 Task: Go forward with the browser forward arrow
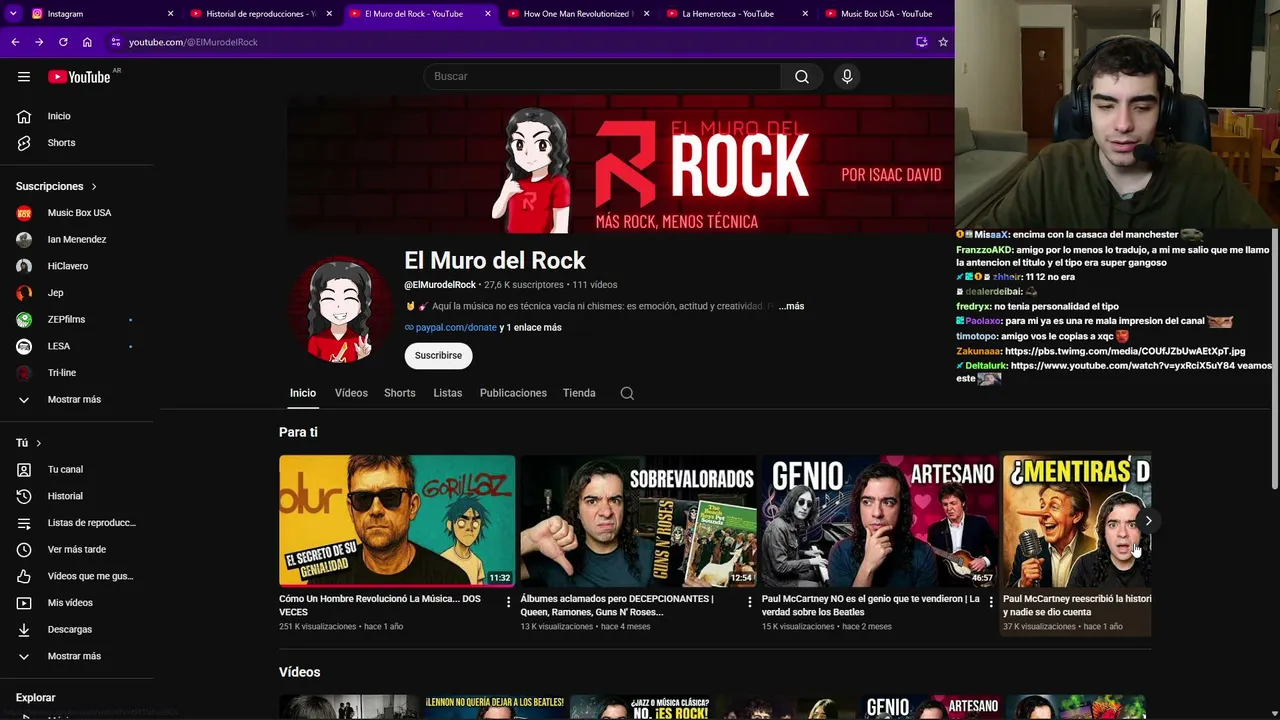point(39,42)
